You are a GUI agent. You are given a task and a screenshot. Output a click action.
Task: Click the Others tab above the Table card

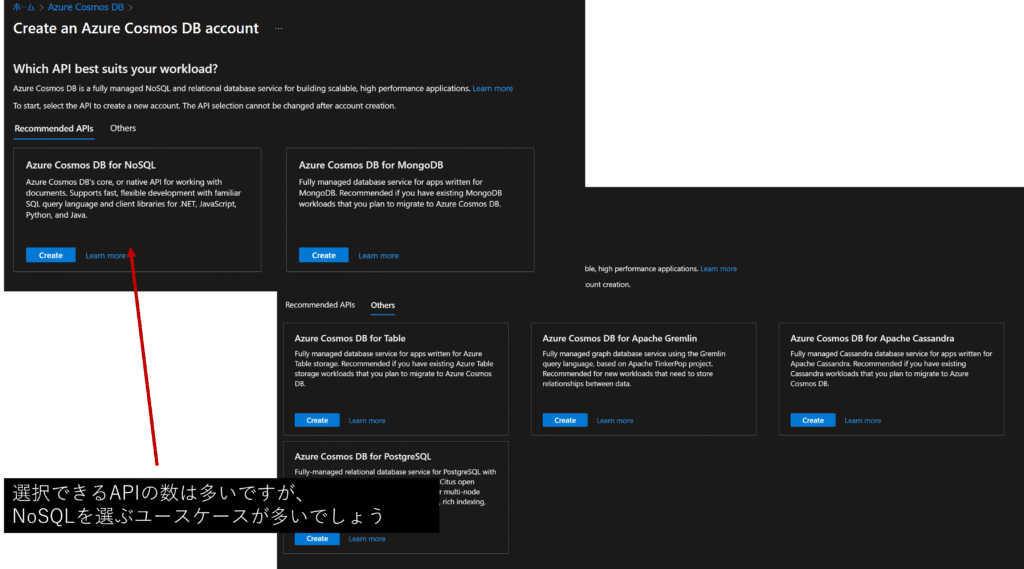(382, 305)
